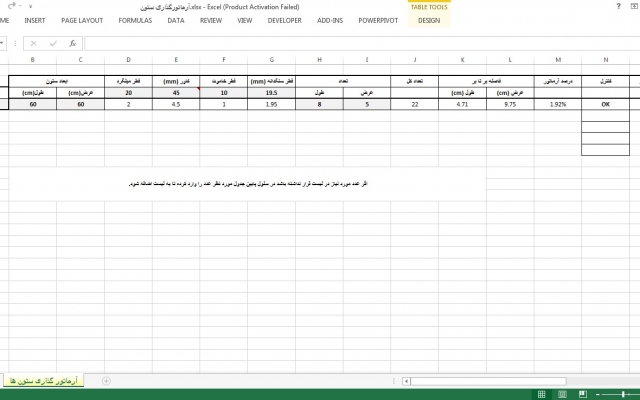Select cell showing 1.92%

click(x=558, y=104)
